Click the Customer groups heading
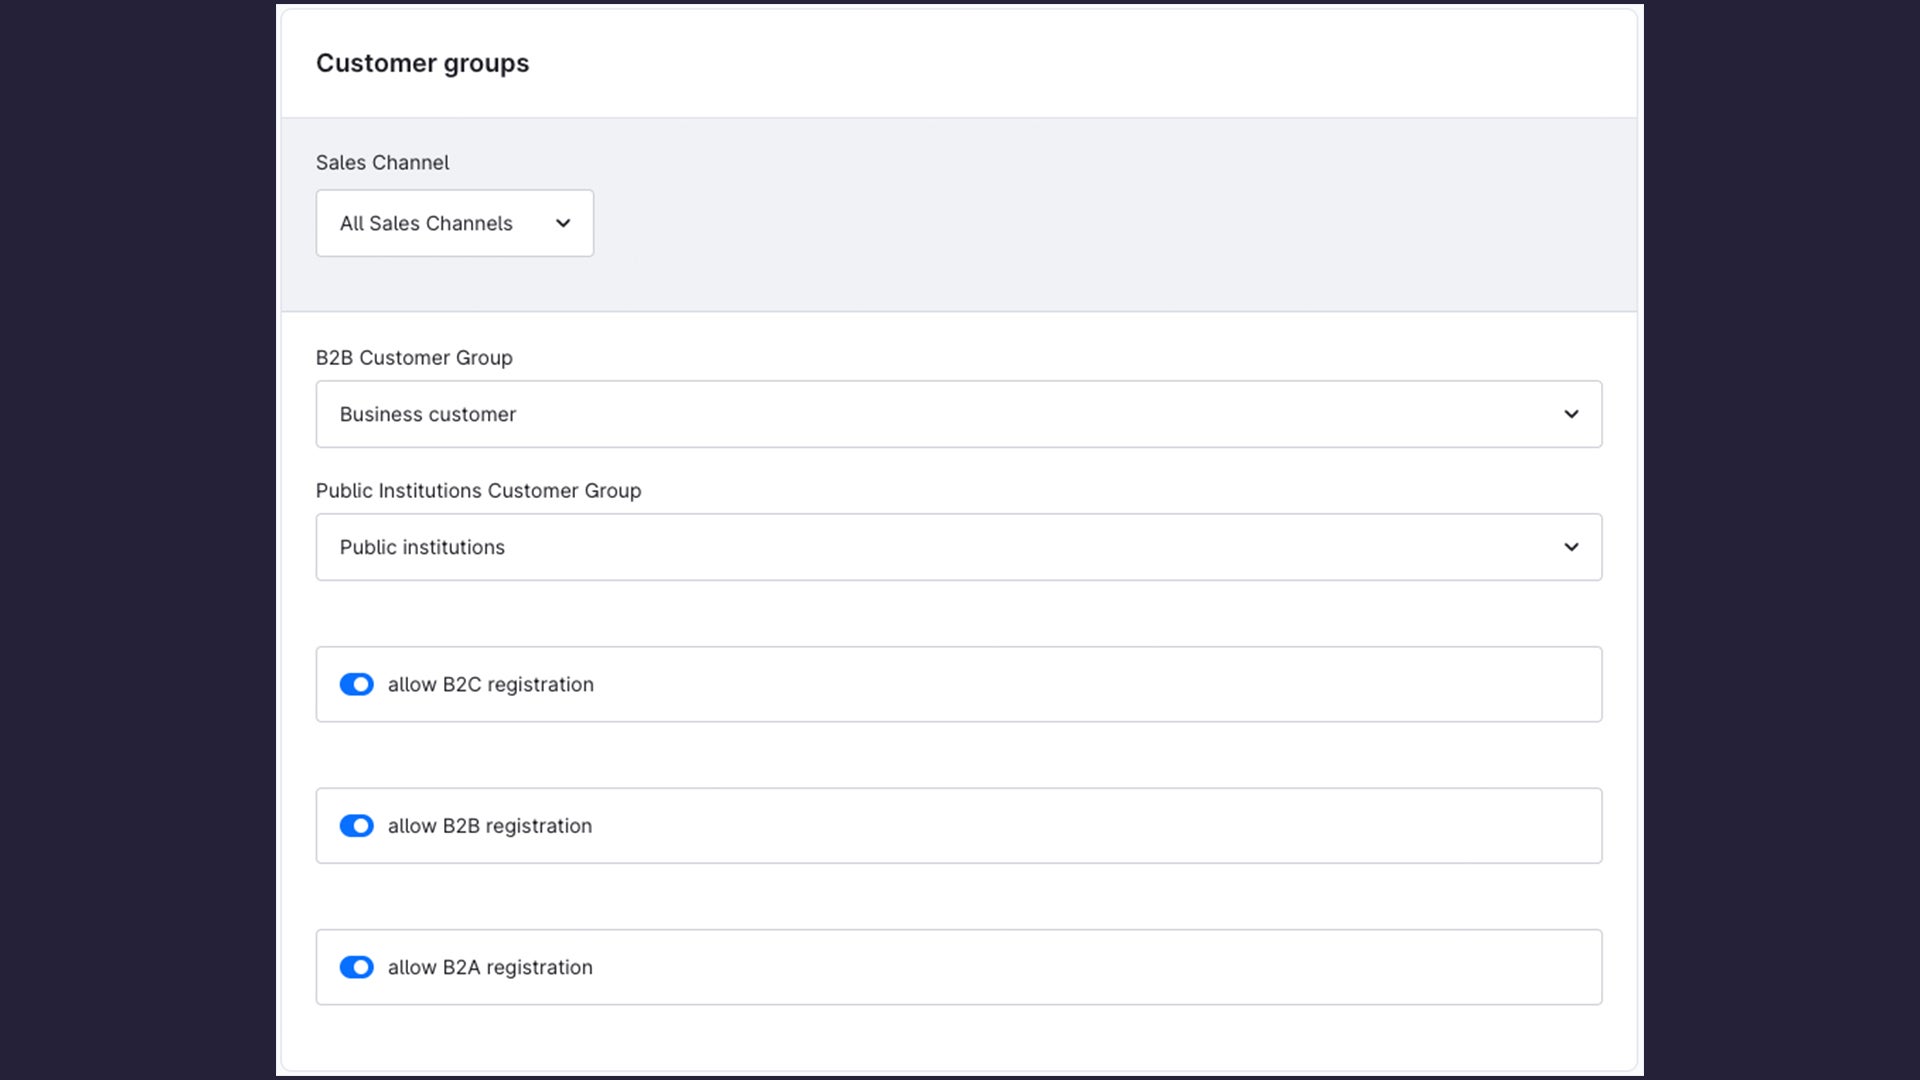This screenshot has height=1080, width=1920. [422, 63]
